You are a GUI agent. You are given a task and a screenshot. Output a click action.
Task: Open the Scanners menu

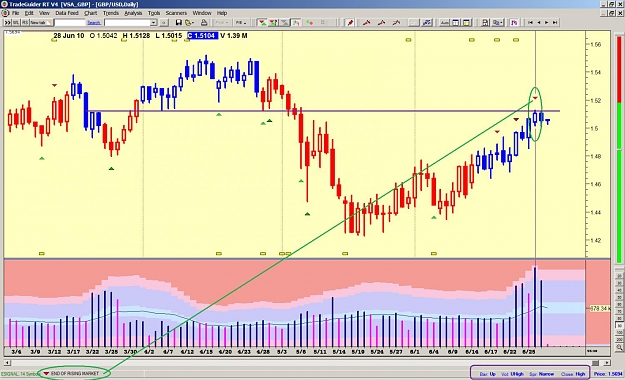pyautogui.click(x=176, y=13)
